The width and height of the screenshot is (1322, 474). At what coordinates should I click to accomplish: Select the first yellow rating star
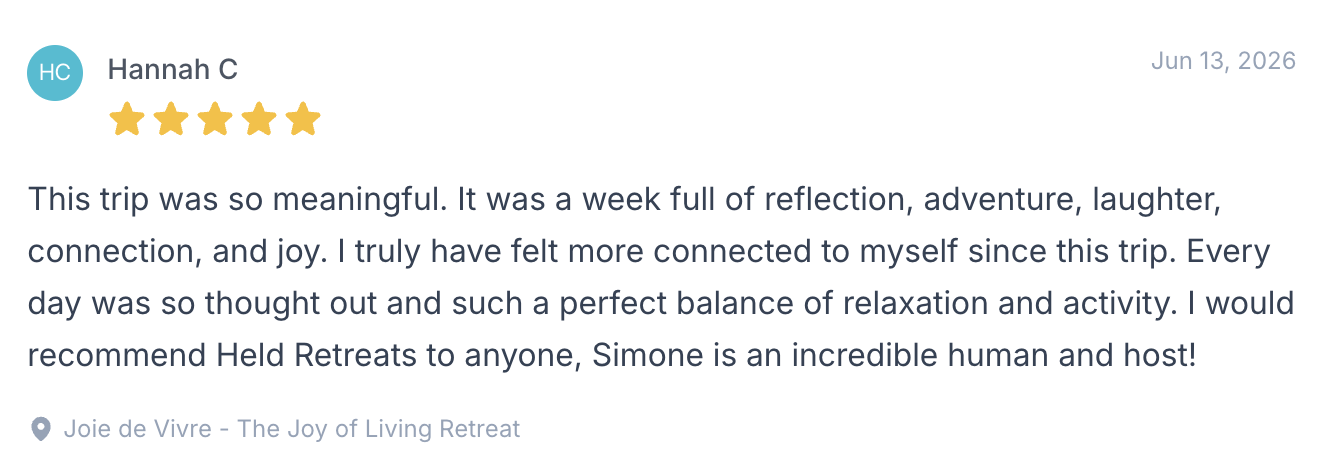[127, 119]
